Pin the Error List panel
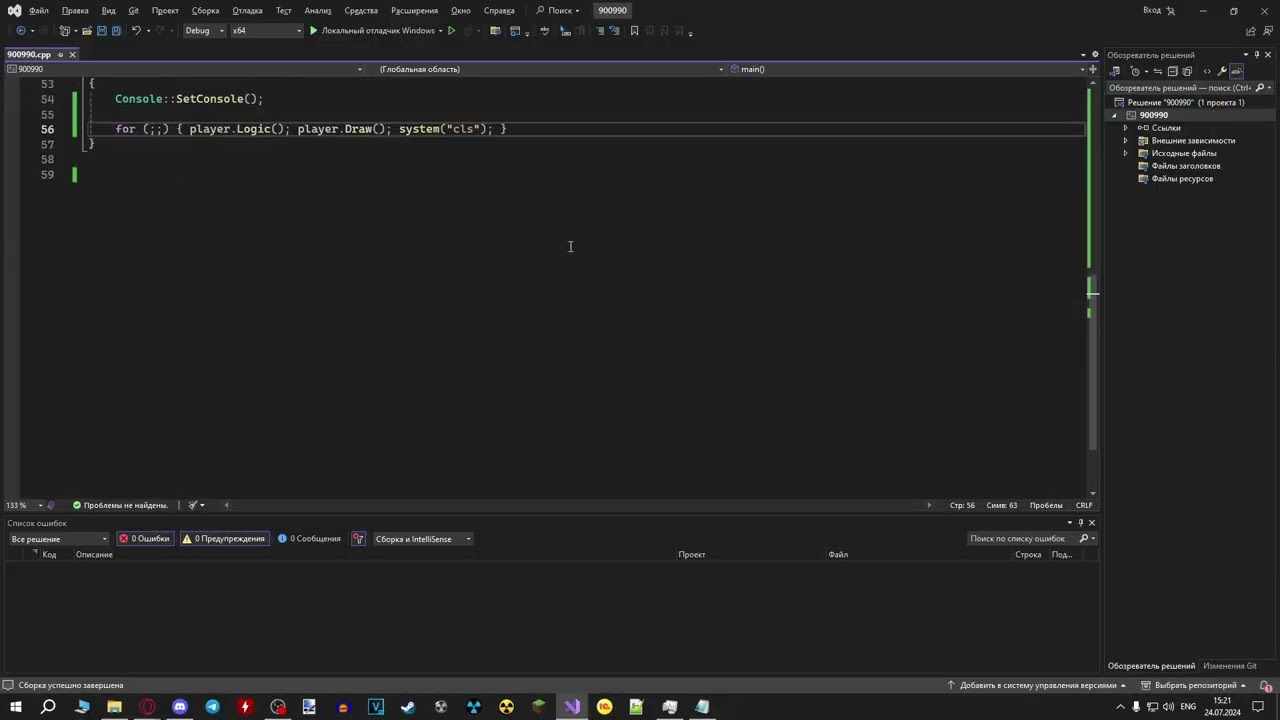The image size is (1280, 720). [1080, 523]
